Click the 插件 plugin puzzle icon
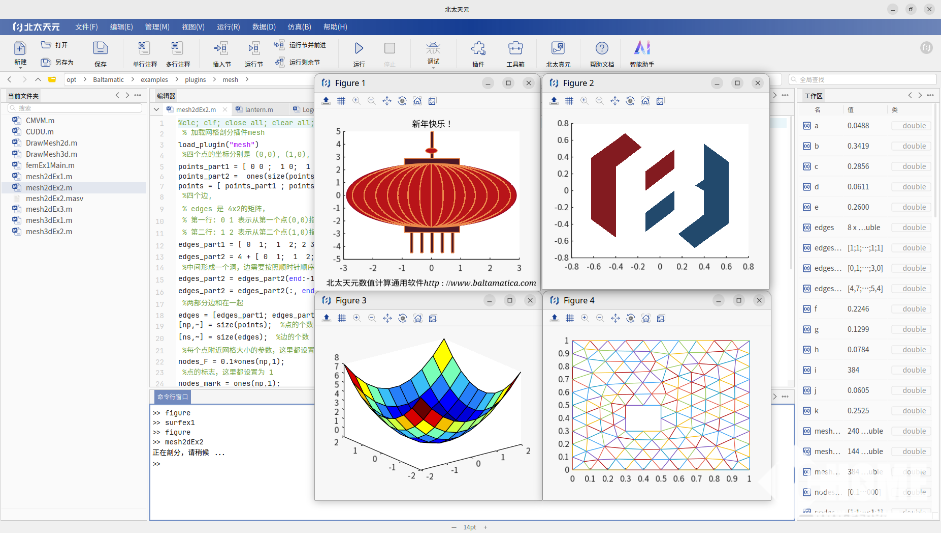The image size is (941, 536). tap(478, 48)
